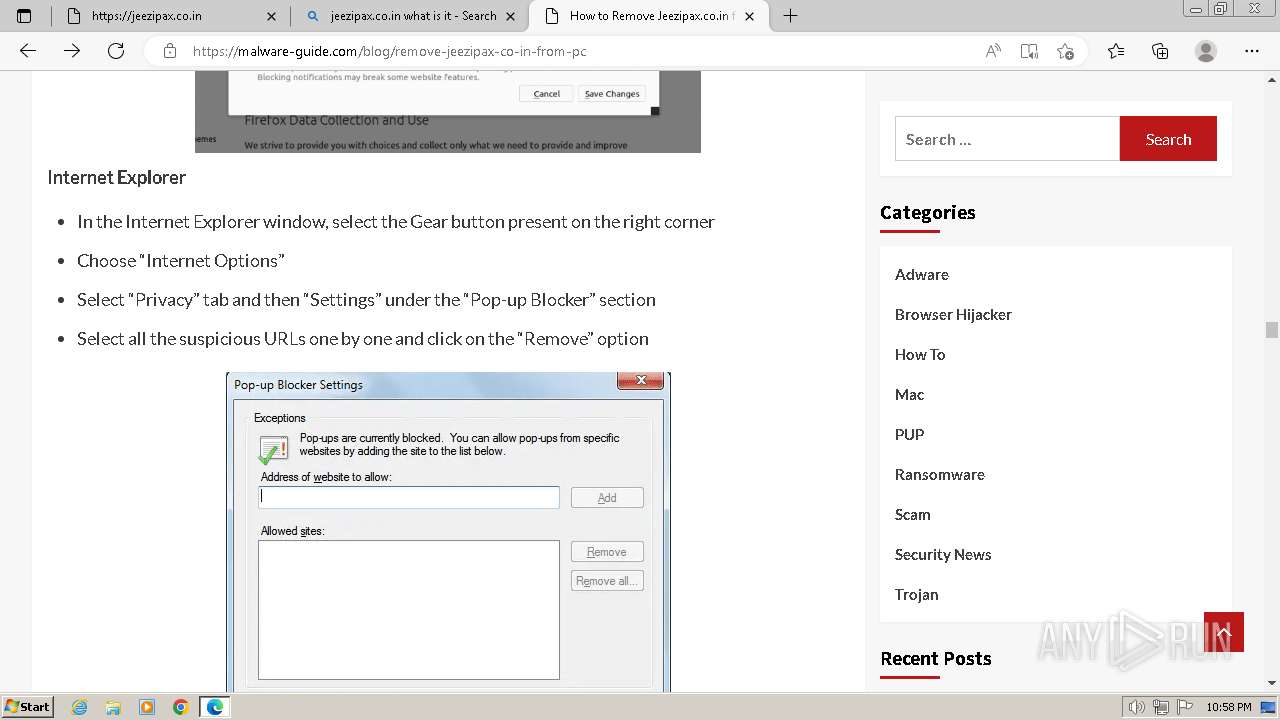Open Read aloud icon in address bar
Viewport: 1280px width, 720px height.
pyautogui.click(x=993, y=51)
